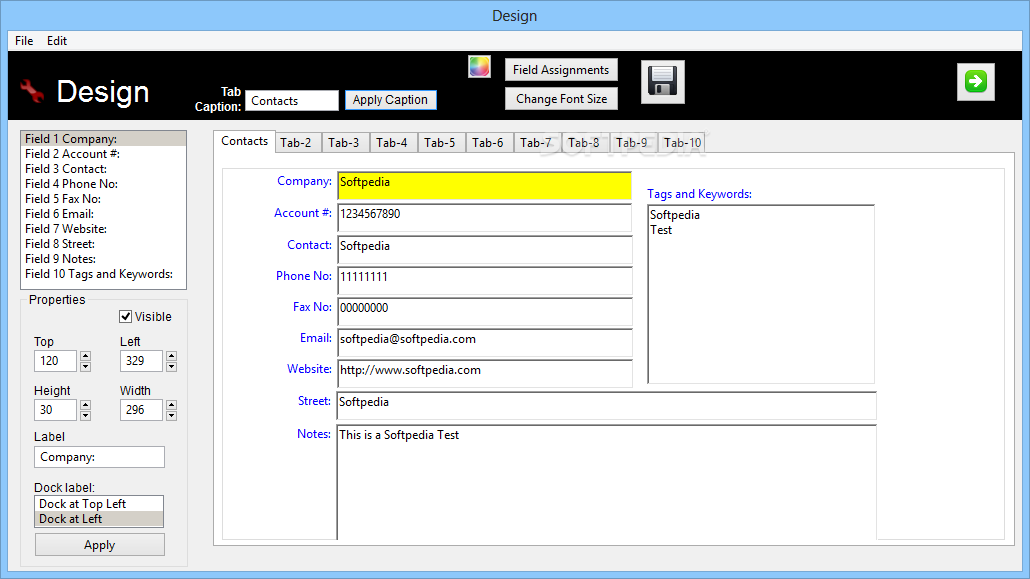This screenshot has width=1030, height=579.
Task: Select Field 1 Company: in list
Action: [x=104, y=139]
